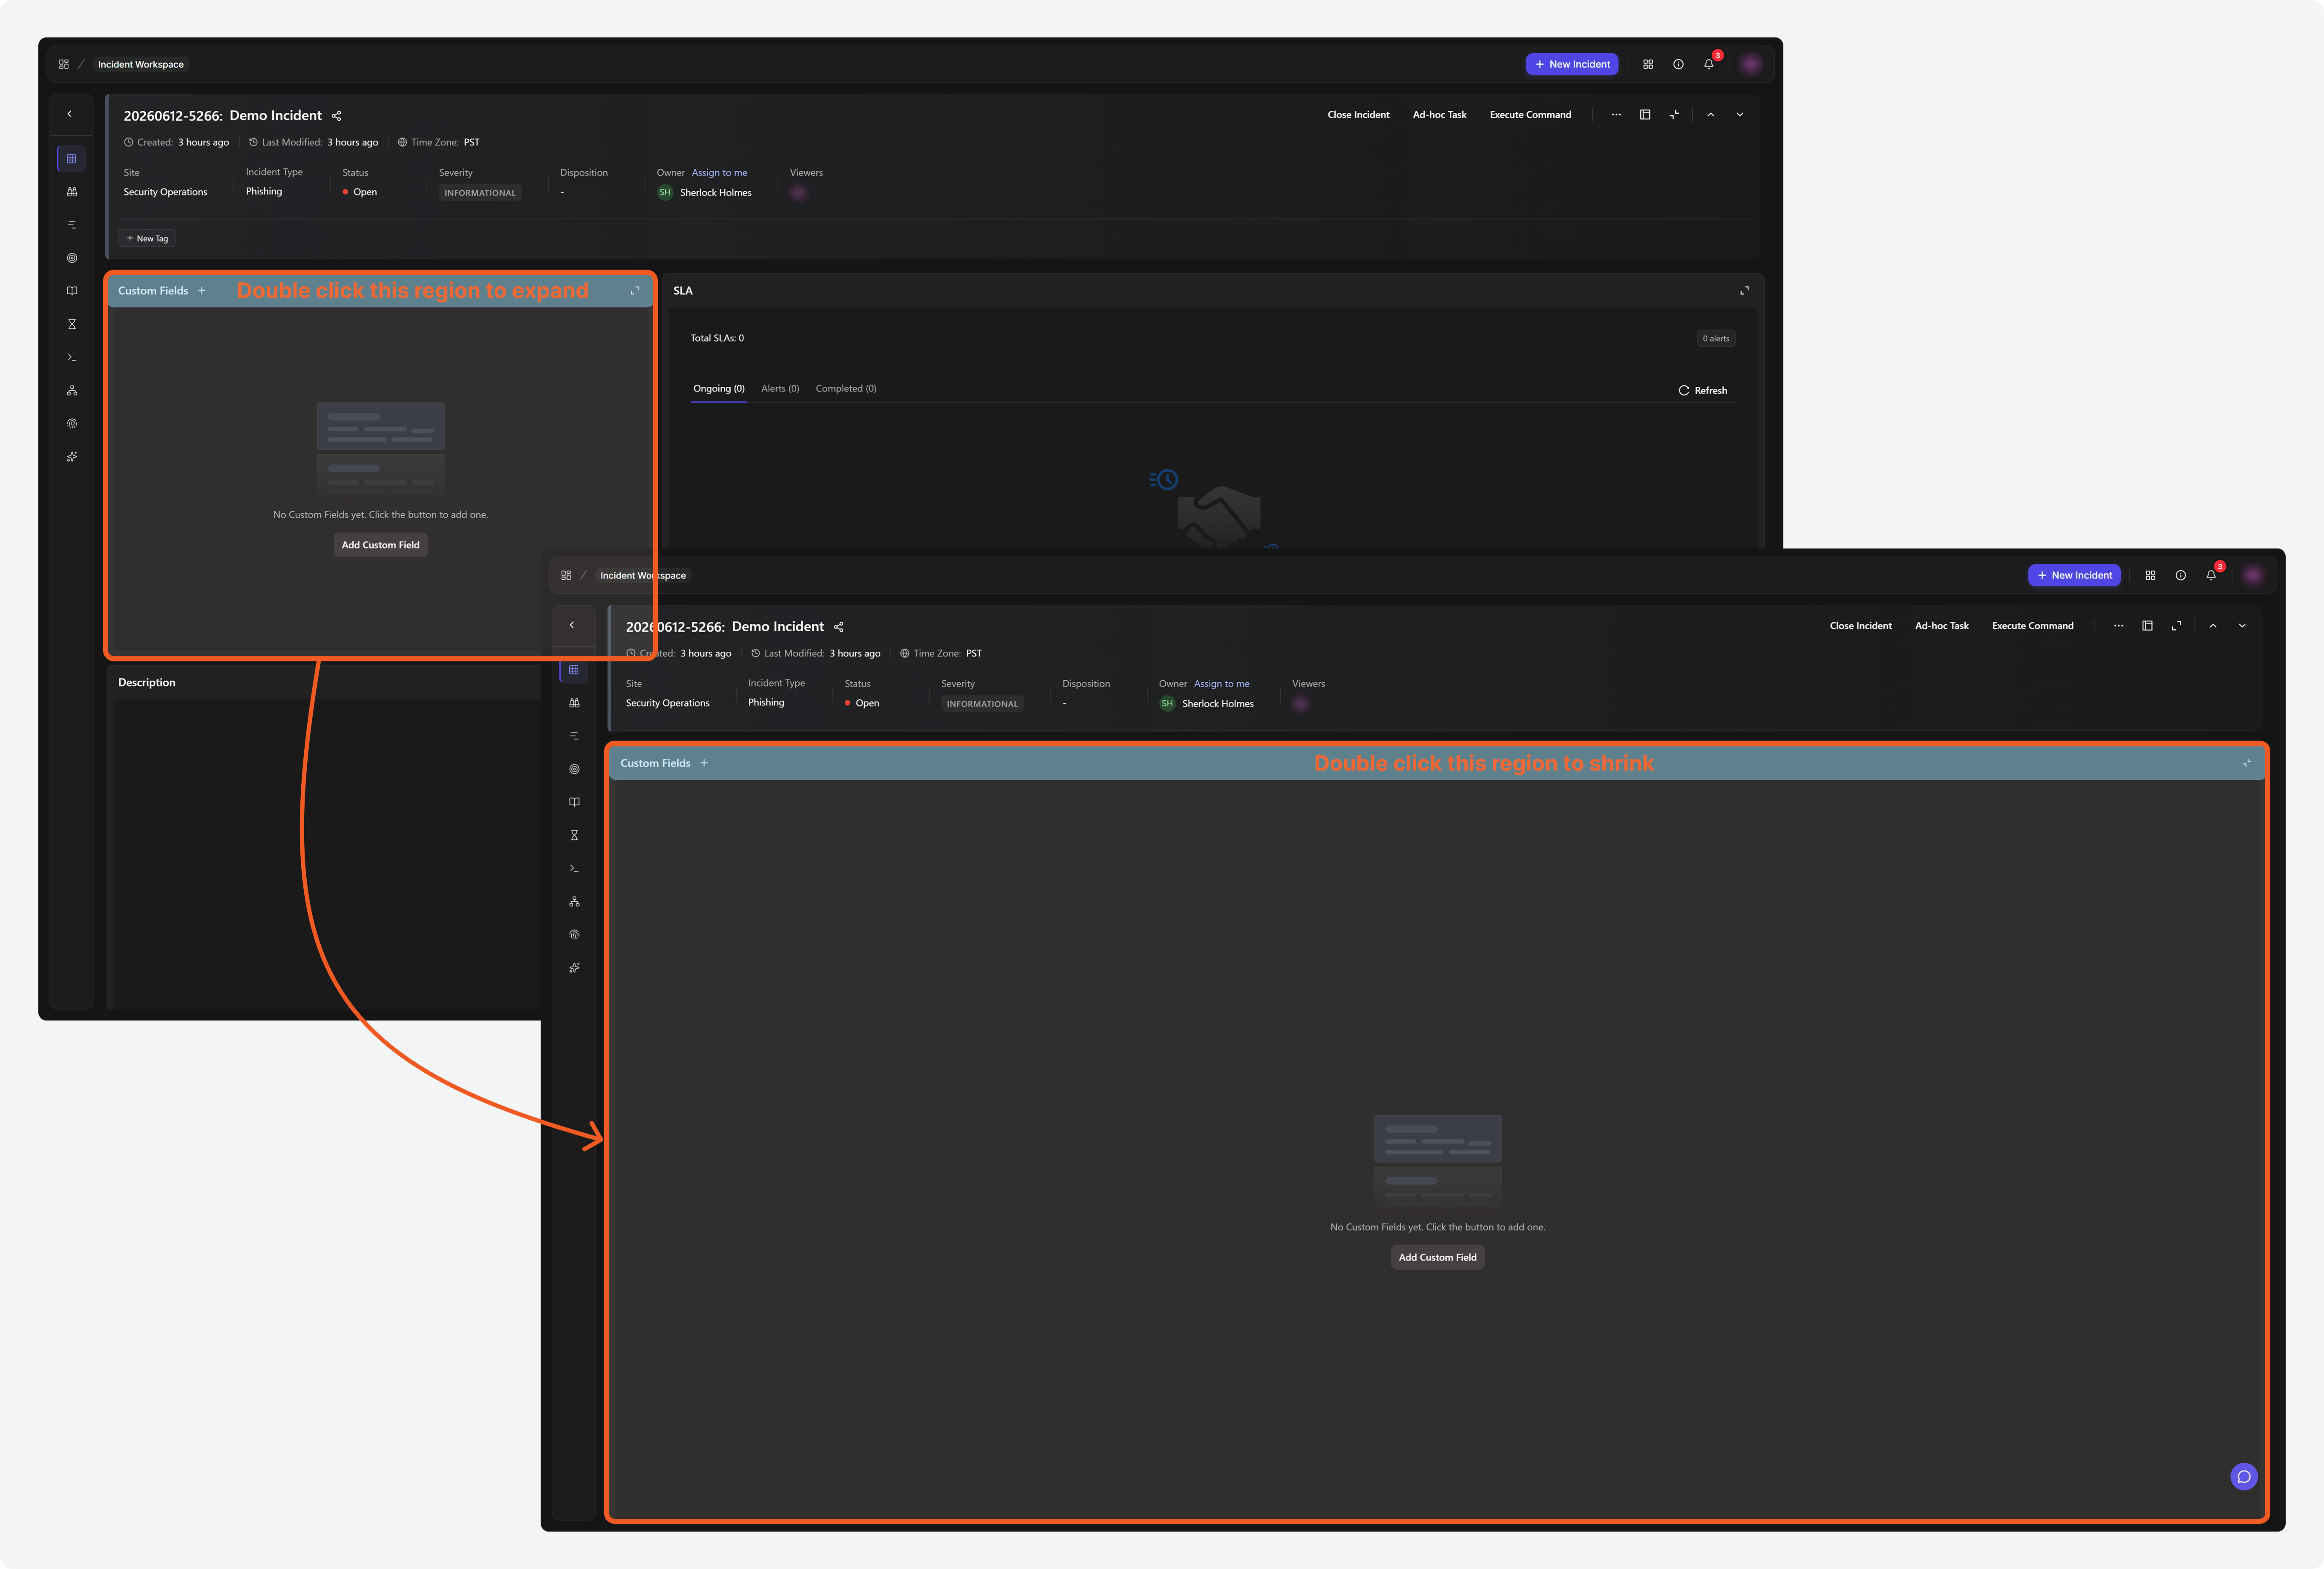Expand small Custom Fields panel via corner icon
This screenshot has height=1569, width=2324.
634,291
